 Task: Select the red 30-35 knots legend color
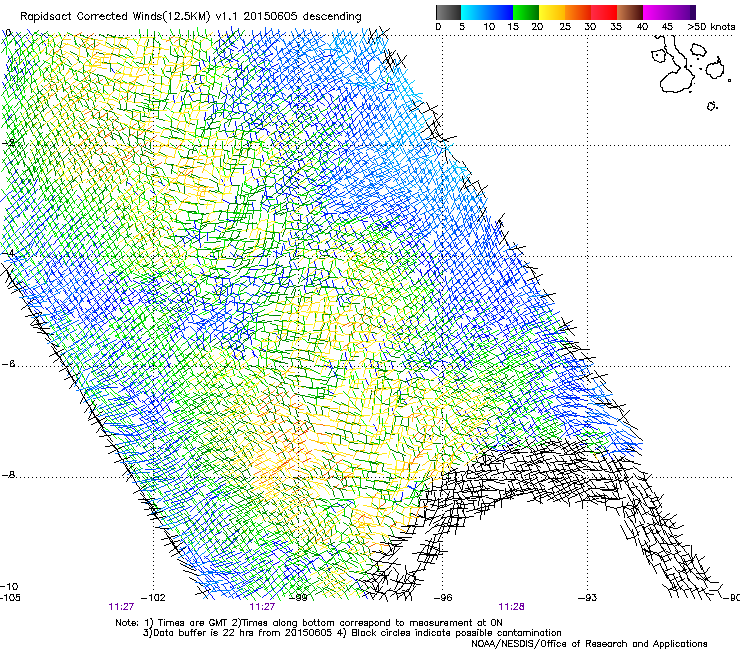pos(603,12)
